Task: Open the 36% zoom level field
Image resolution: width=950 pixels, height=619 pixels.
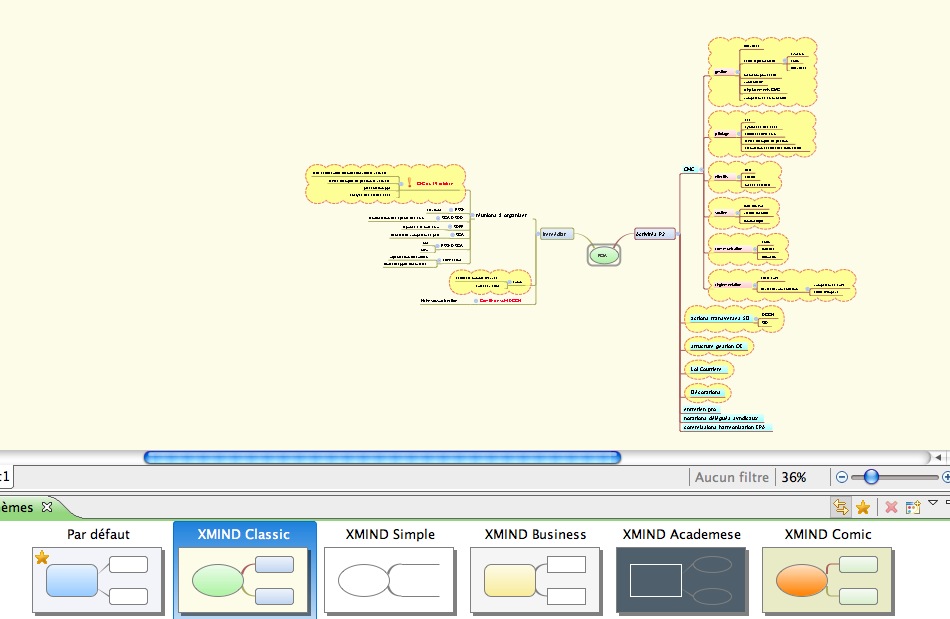Action: click(x=795, y=478)
